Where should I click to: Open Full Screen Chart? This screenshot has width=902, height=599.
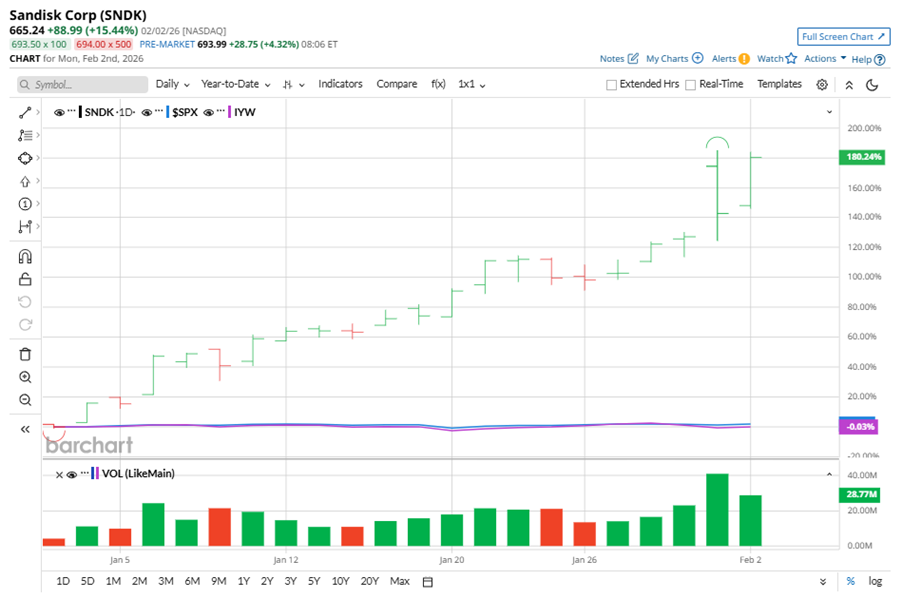843,36
